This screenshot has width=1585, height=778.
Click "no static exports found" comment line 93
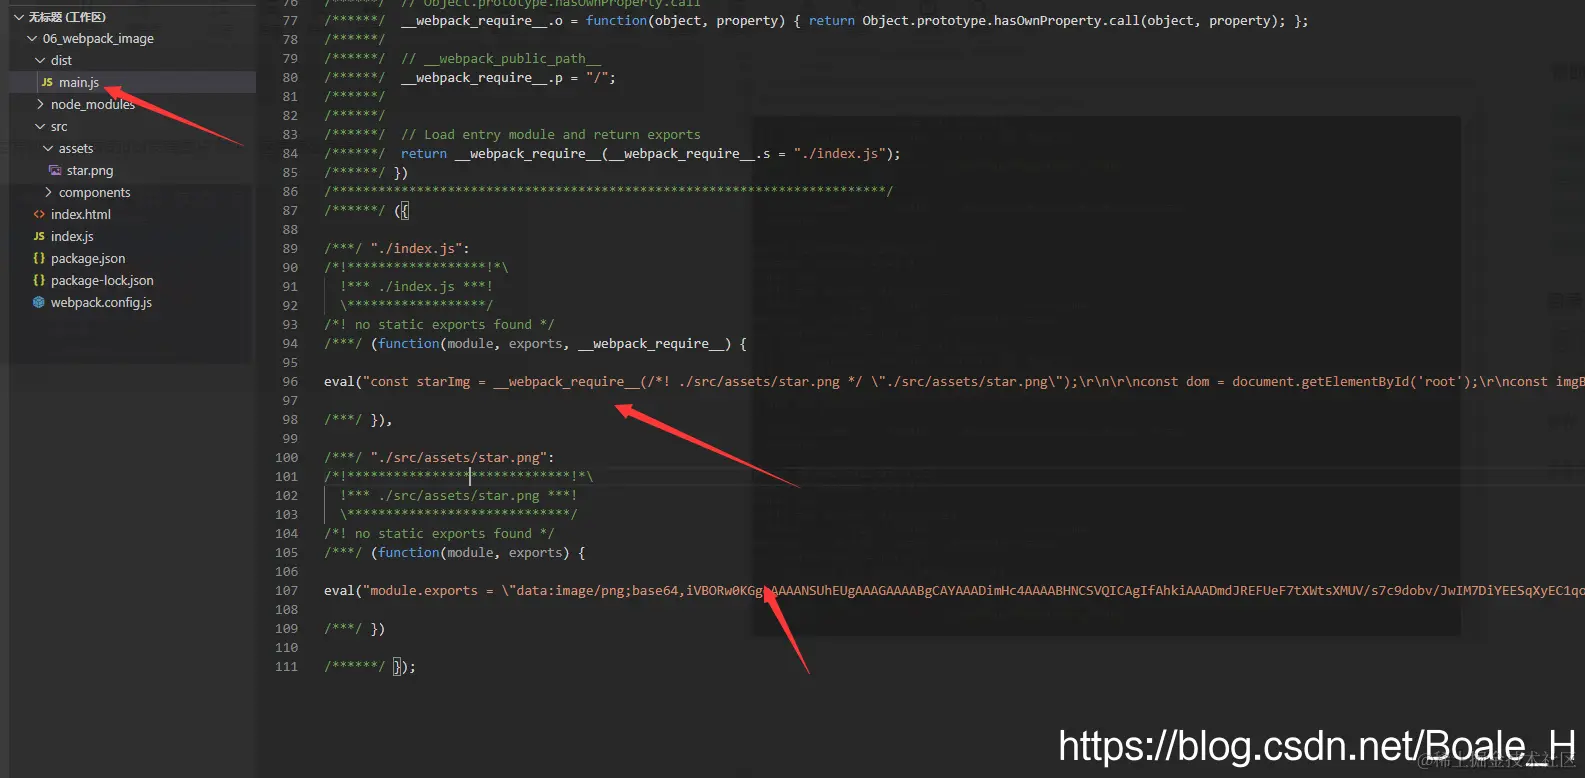(x=439, y=325)
